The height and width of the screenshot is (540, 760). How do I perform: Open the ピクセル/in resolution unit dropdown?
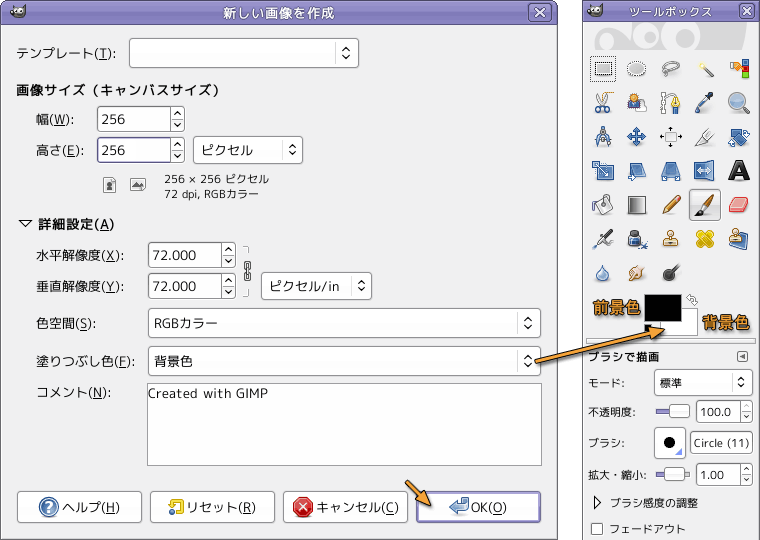(x=316, y=286)
